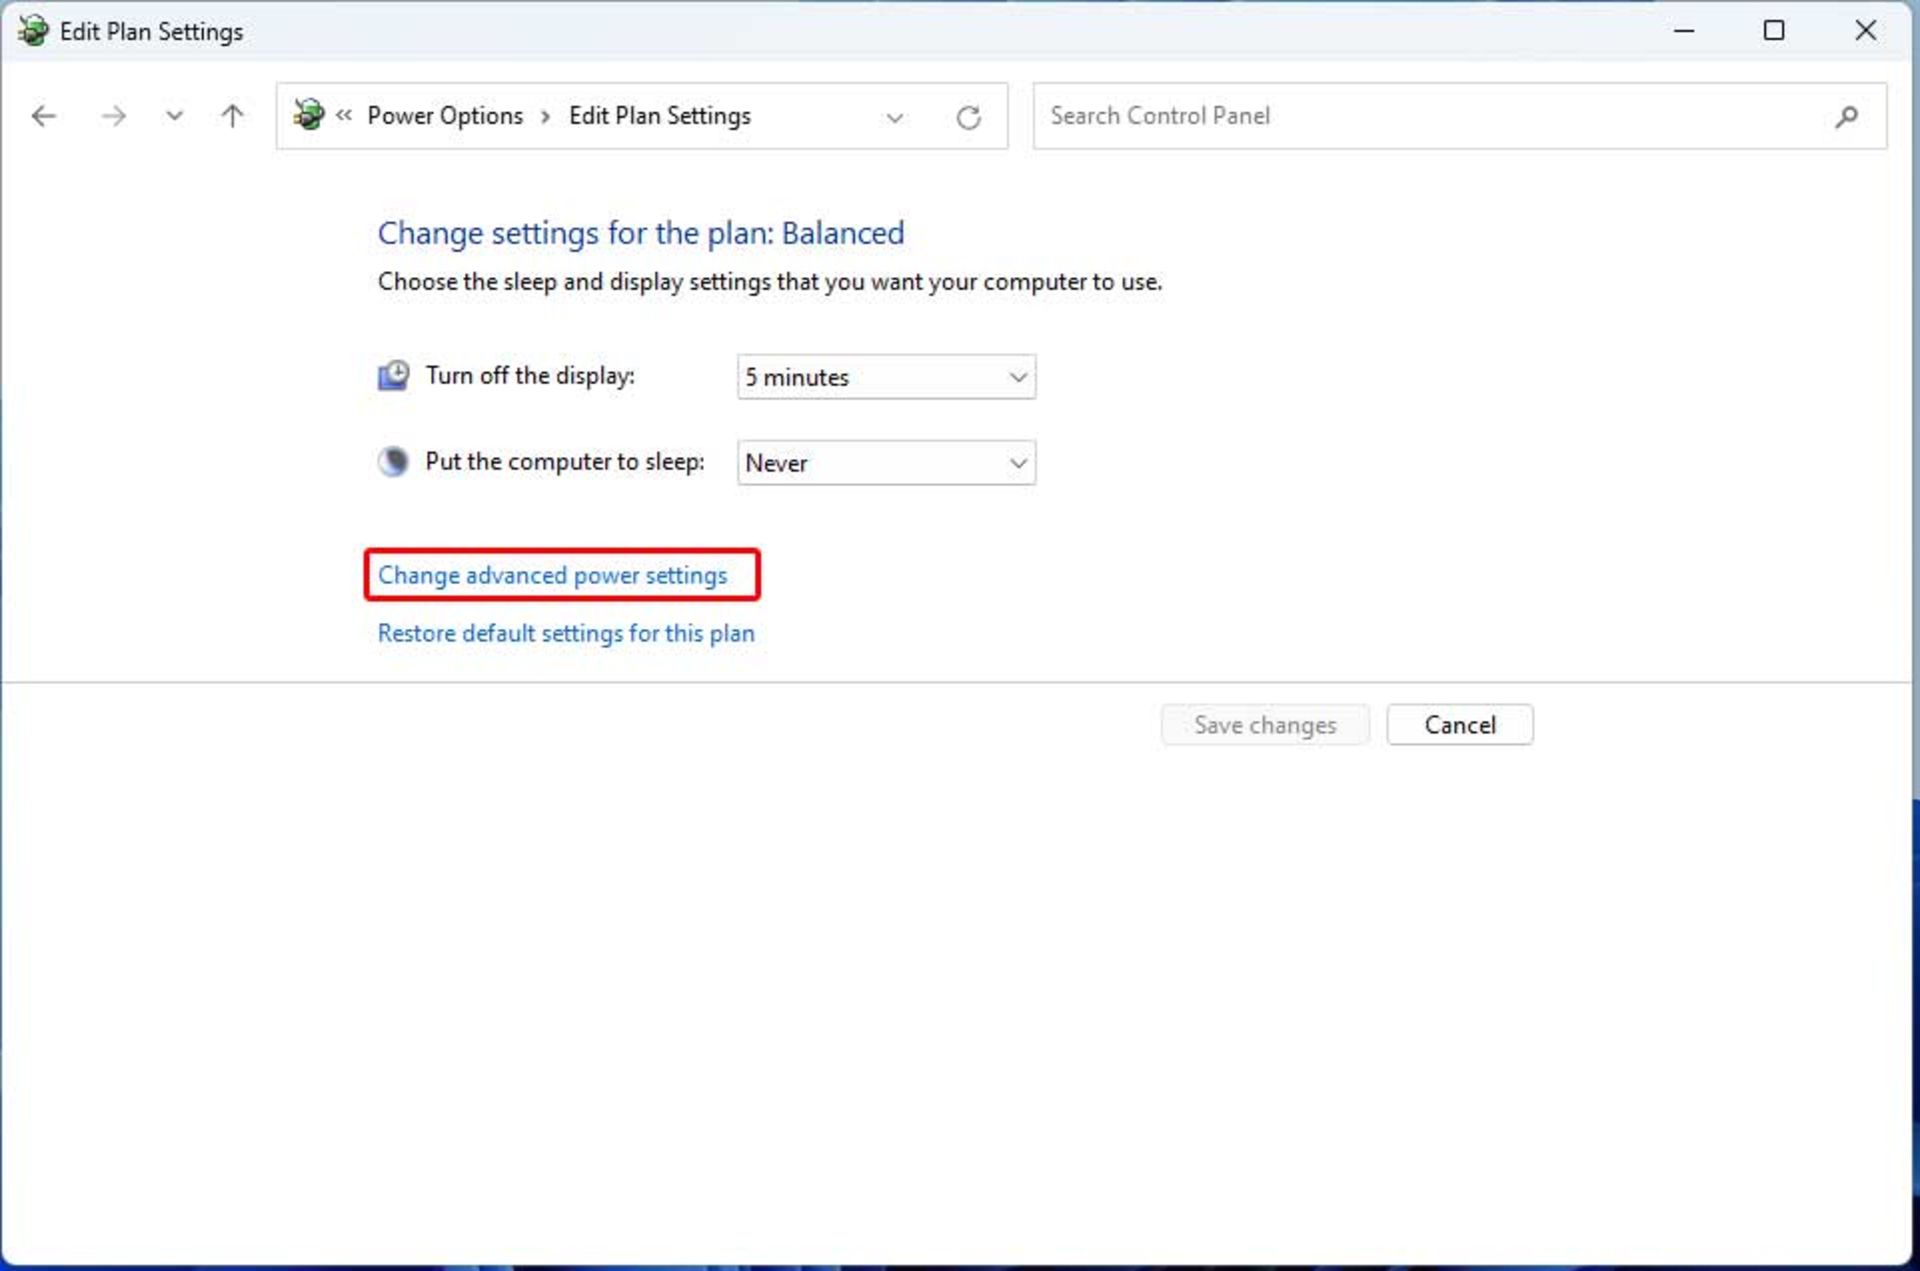Click the display monitor icon
The image size is (1920, 1271).
[x=393, y=376]
